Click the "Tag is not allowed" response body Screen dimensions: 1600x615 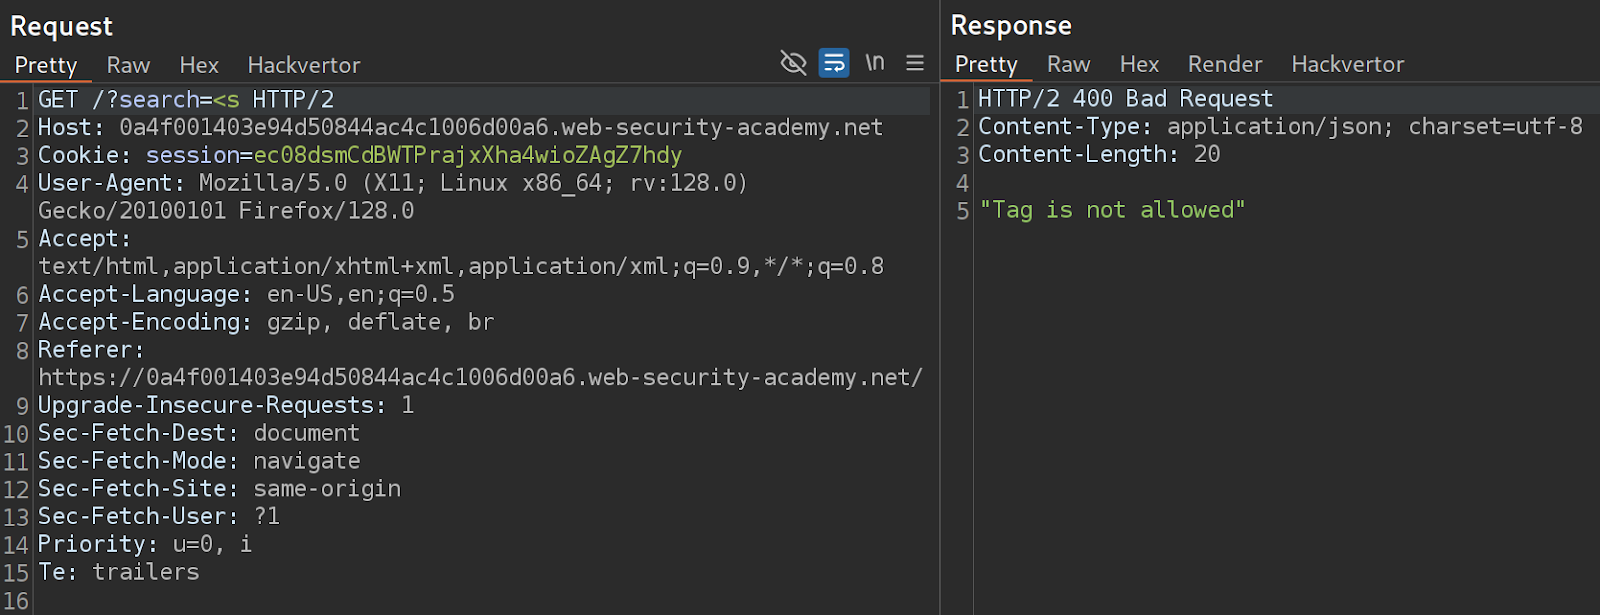coord(1112,210)
